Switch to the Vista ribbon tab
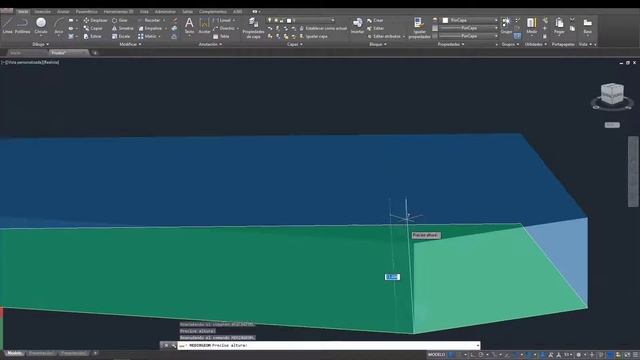Screen dimensions: 640x360 144,11
